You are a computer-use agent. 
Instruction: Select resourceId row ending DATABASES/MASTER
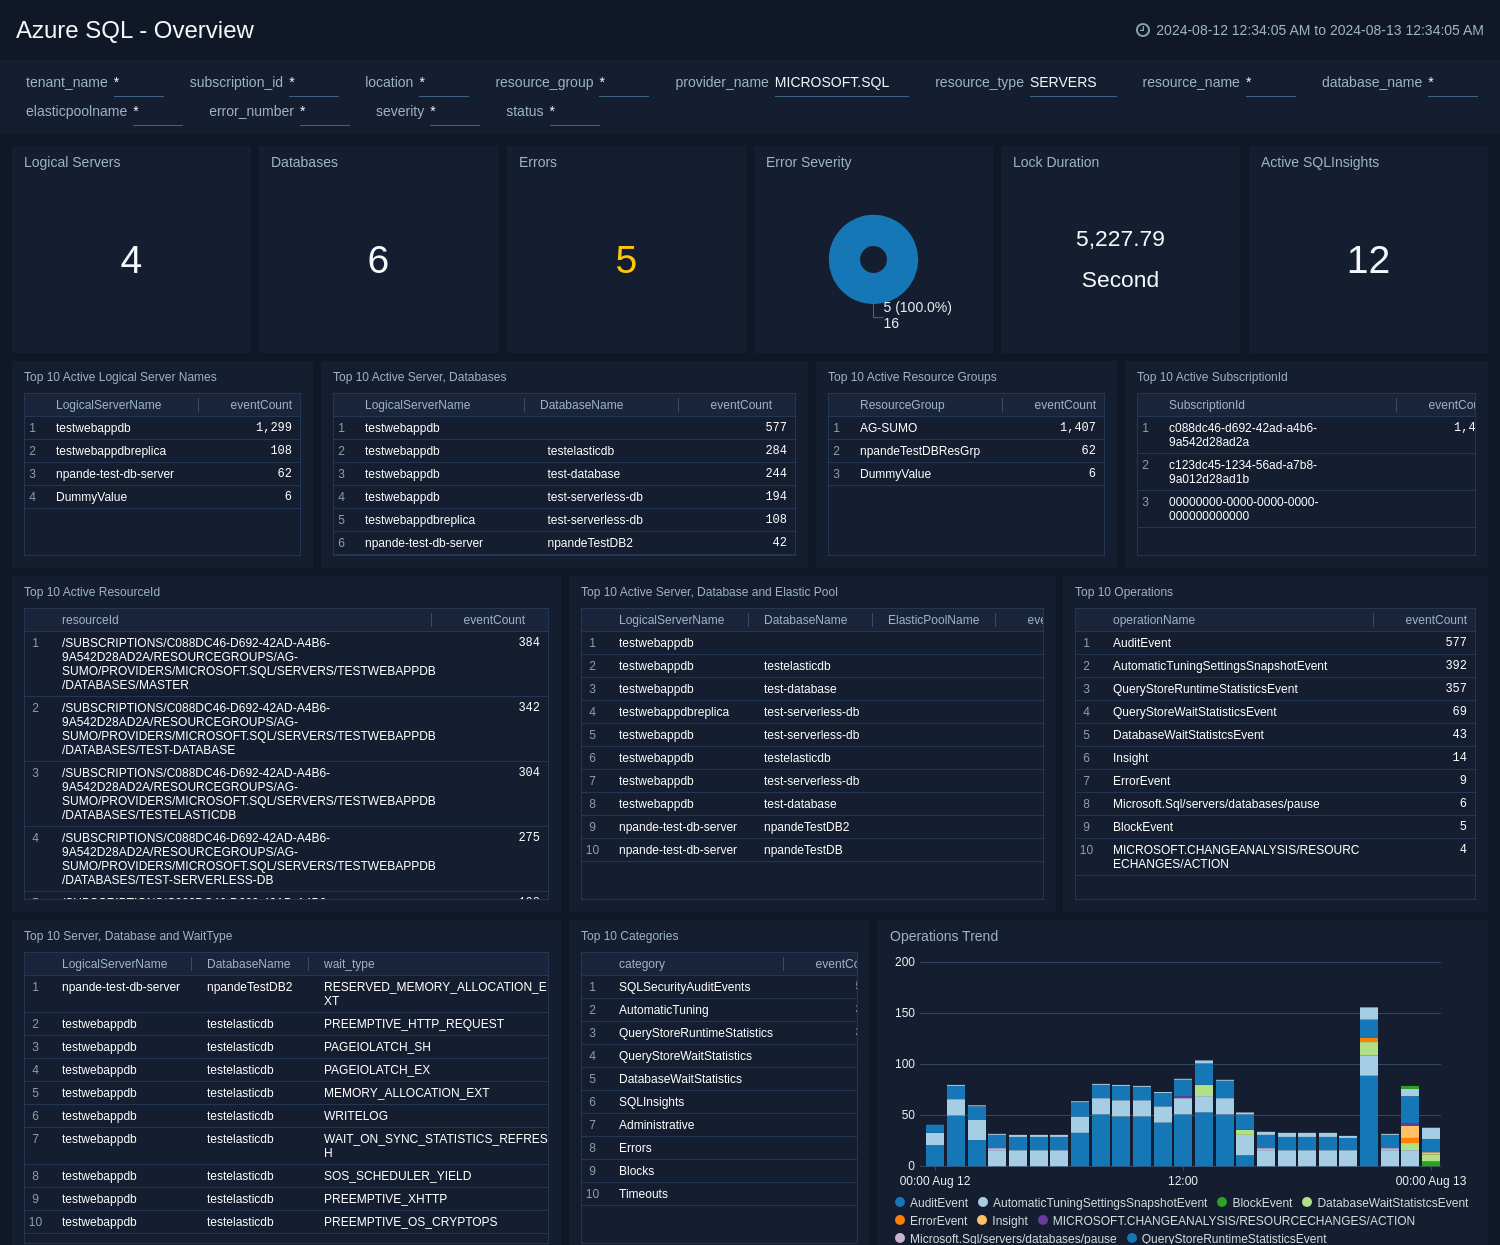(x=286, y=664)
